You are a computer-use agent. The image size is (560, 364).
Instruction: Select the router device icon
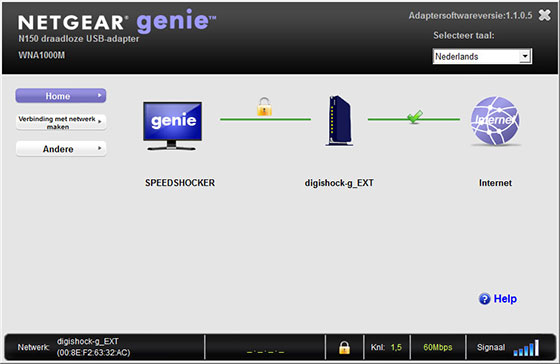[339, 120]
